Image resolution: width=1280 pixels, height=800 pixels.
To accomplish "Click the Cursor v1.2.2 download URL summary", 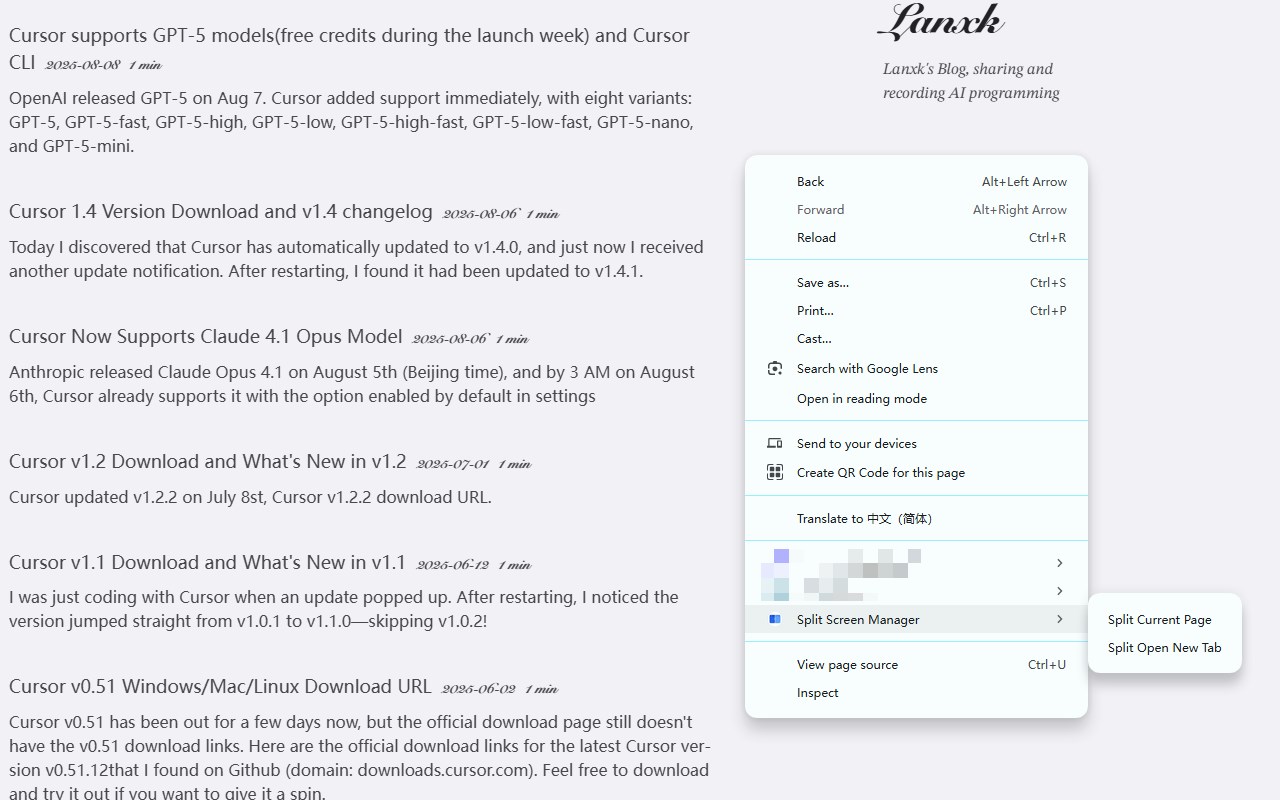I will coord(250,497).
